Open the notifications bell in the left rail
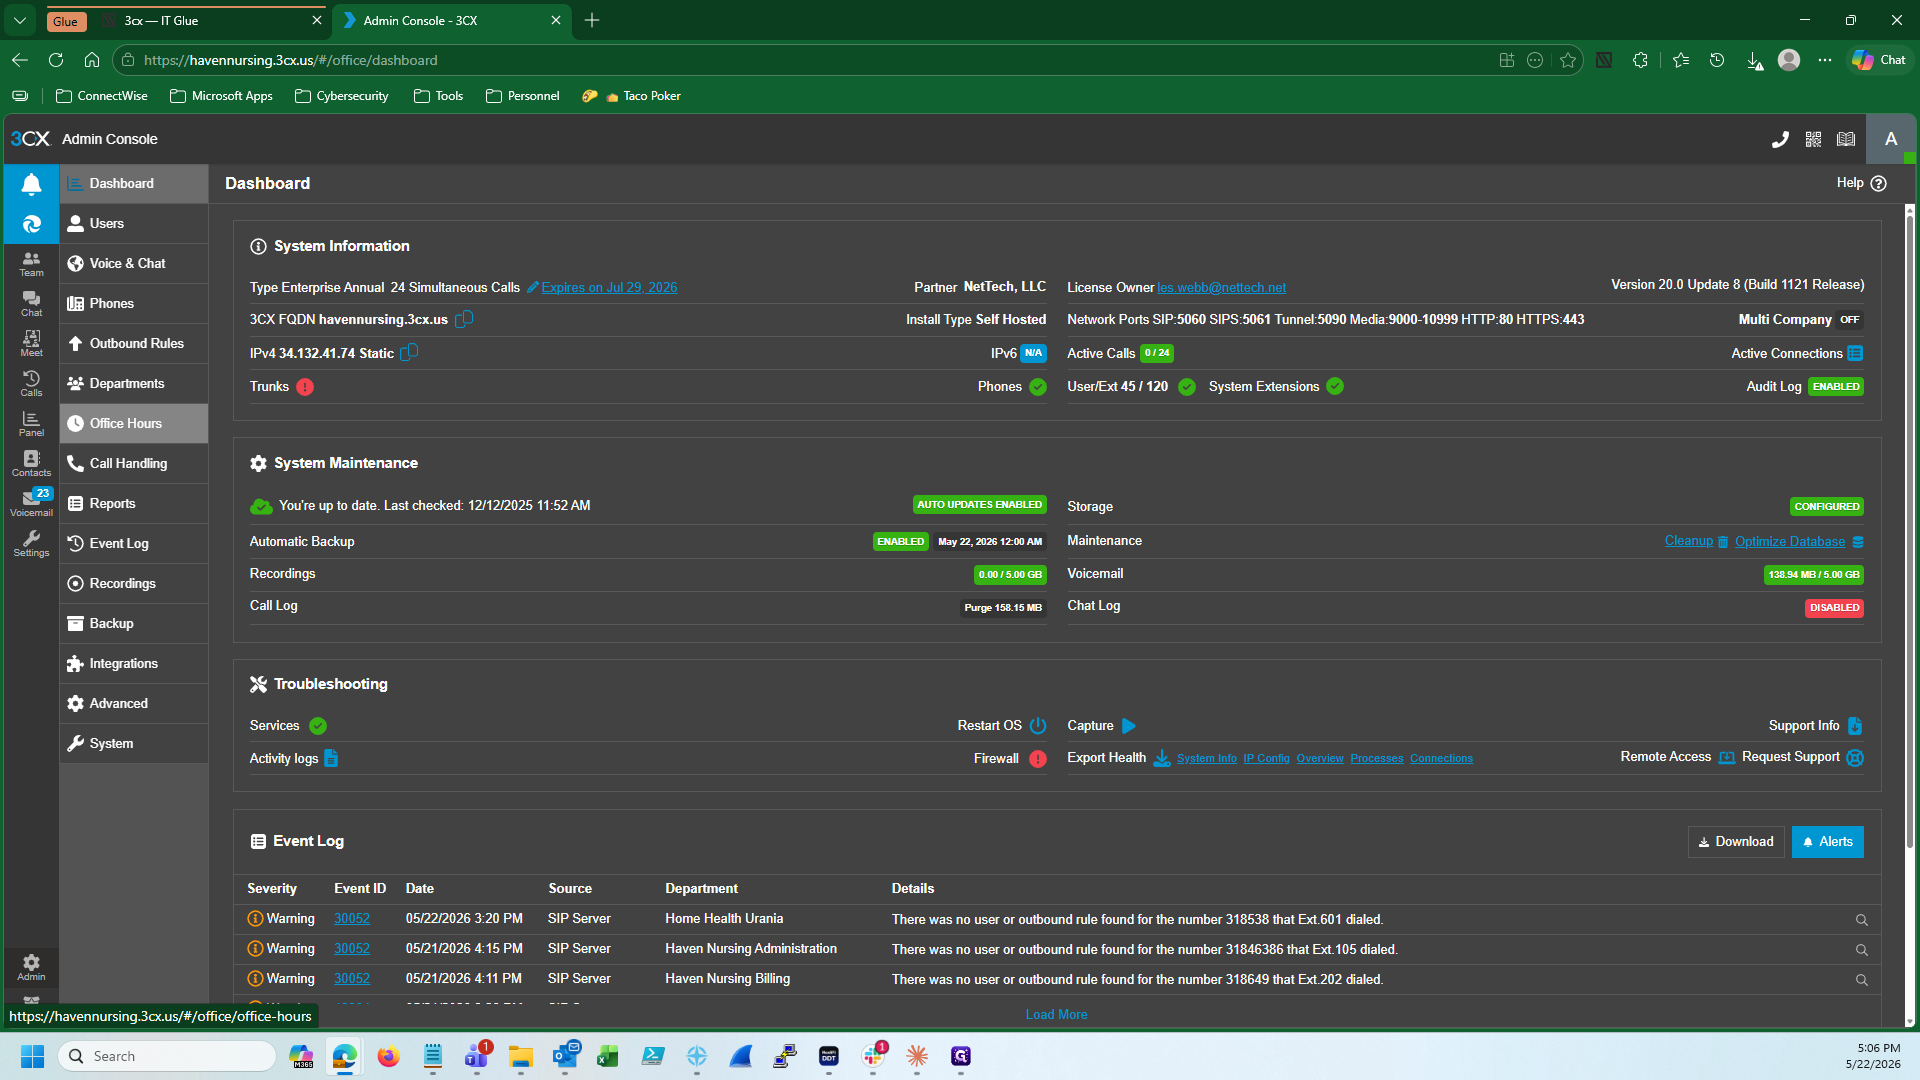The width and height of the screenshot is (1920, 1080). pos(31,184)
